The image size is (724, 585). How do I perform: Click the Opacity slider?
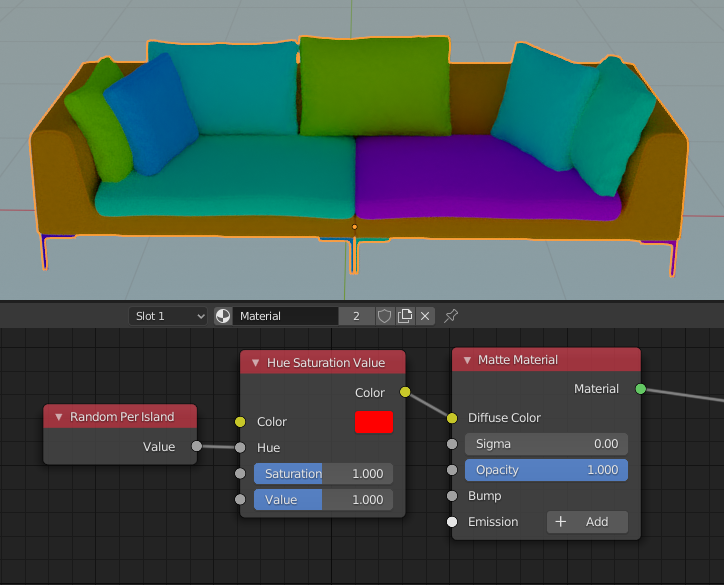pos(546,470)
